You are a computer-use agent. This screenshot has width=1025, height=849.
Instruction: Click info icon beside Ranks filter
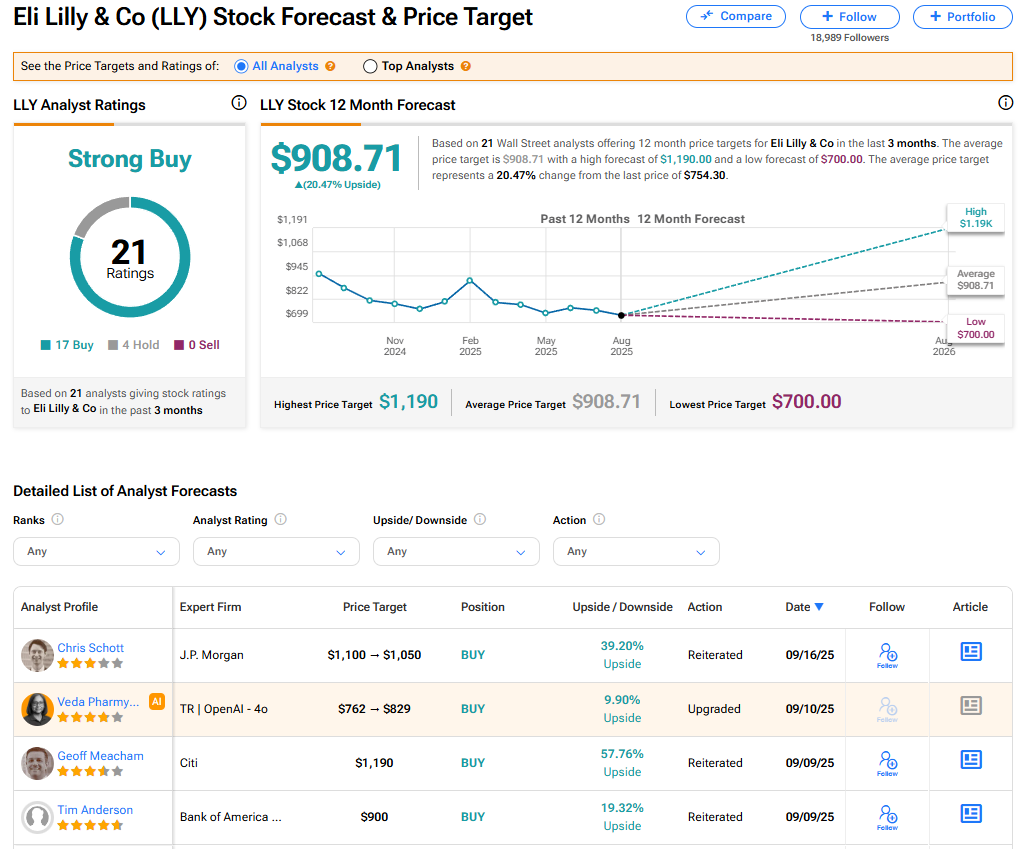(58, 520)
